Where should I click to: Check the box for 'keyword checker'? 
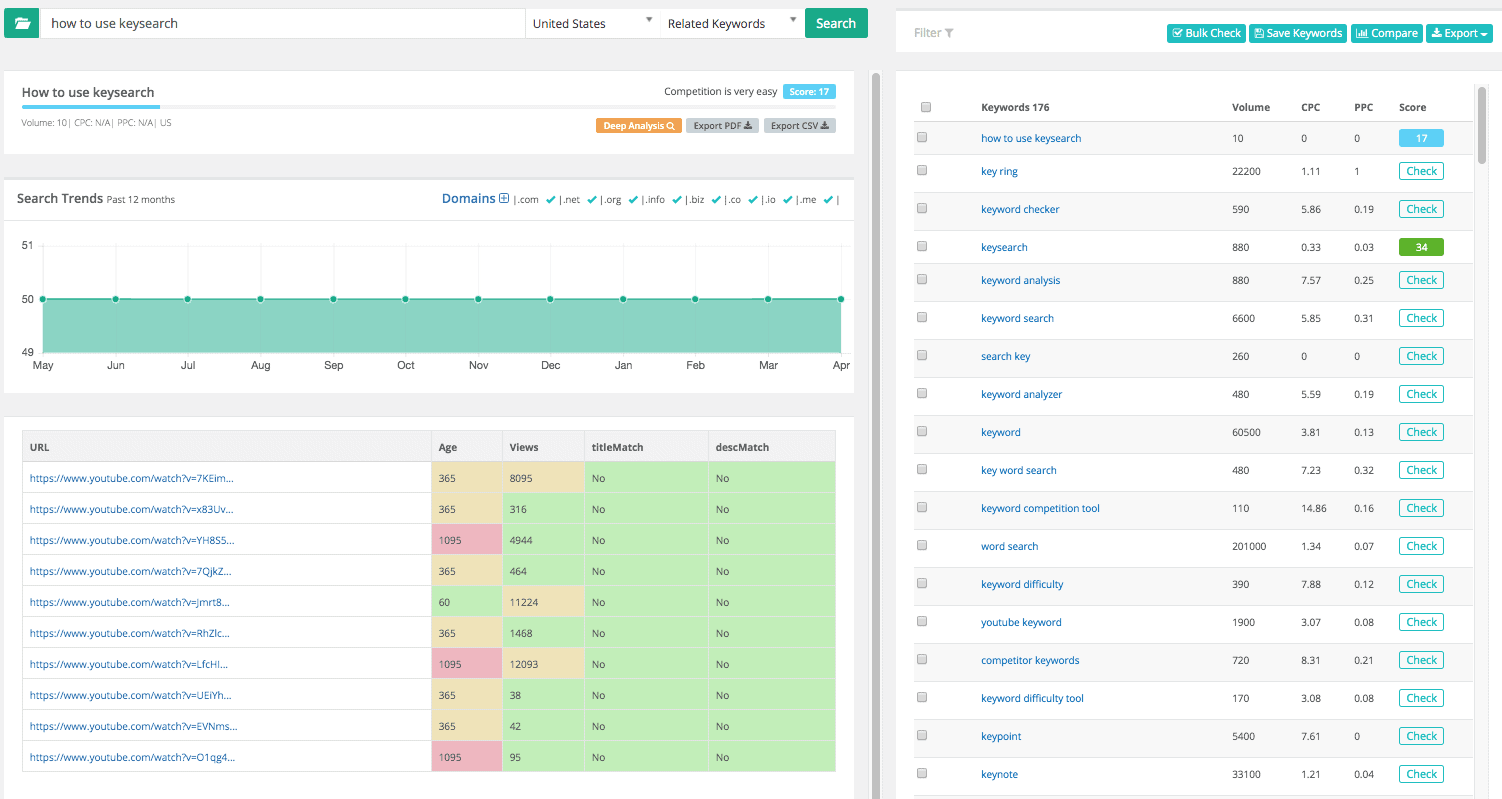point(922,209)
